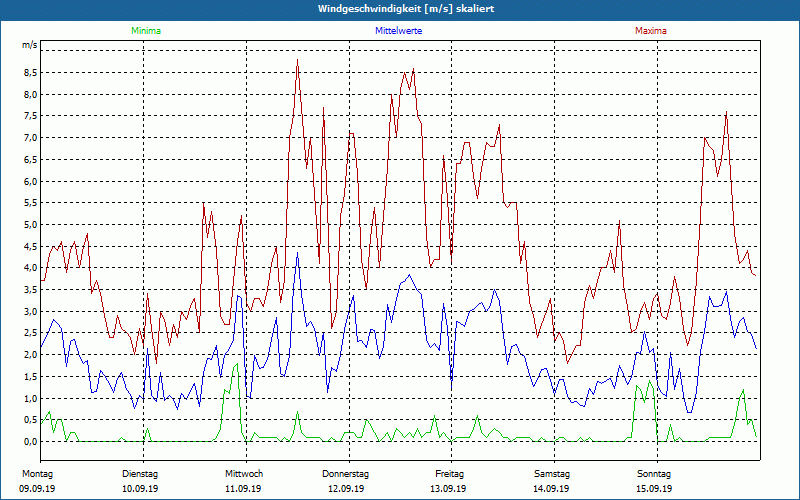
Task: Click the '15.09.19' date label
Action: point(655,489)
